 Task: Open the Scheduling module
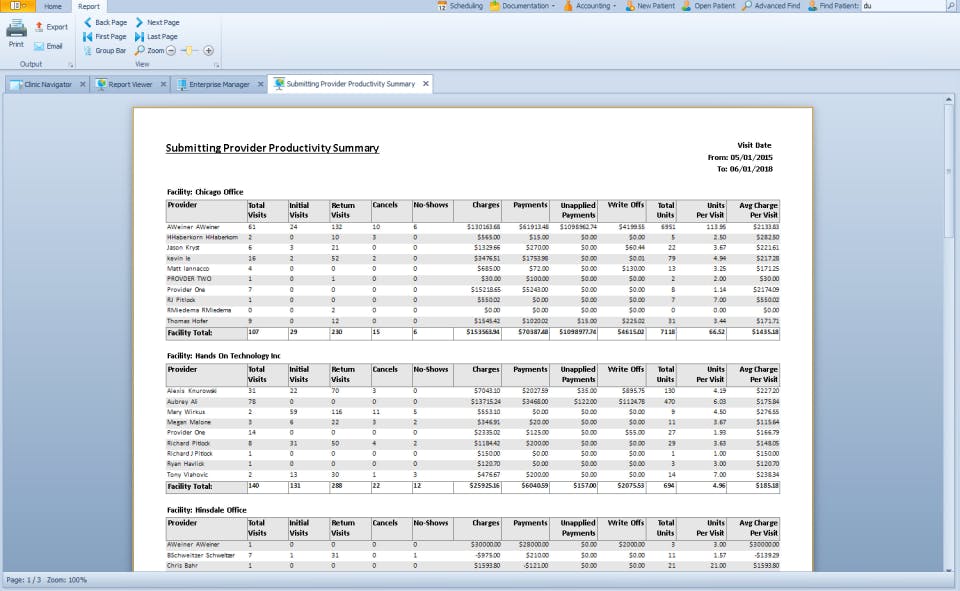[x=460, y=6]
